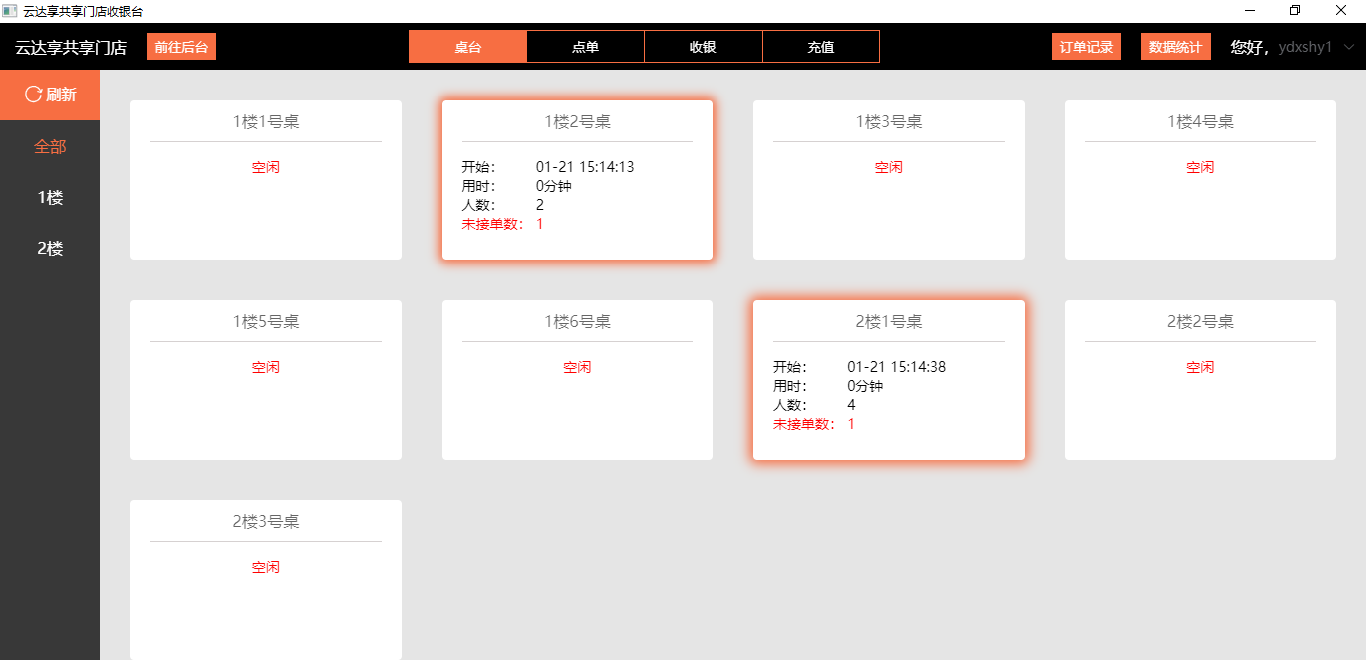The height and width of the screenshot is (660, 1366).
Task: Select 全部 filter in the sidebar
Action: [x=50, y=146]
